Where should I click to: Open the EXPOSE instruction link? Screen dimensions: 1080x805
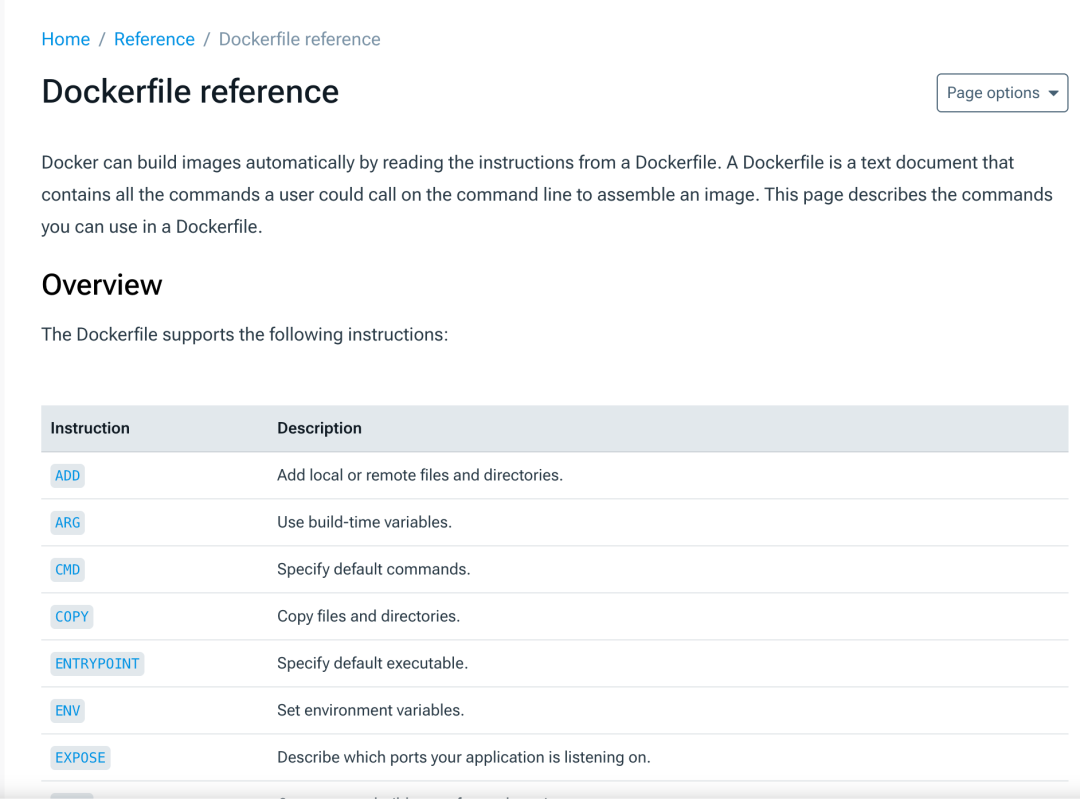[x=80, y=757]
